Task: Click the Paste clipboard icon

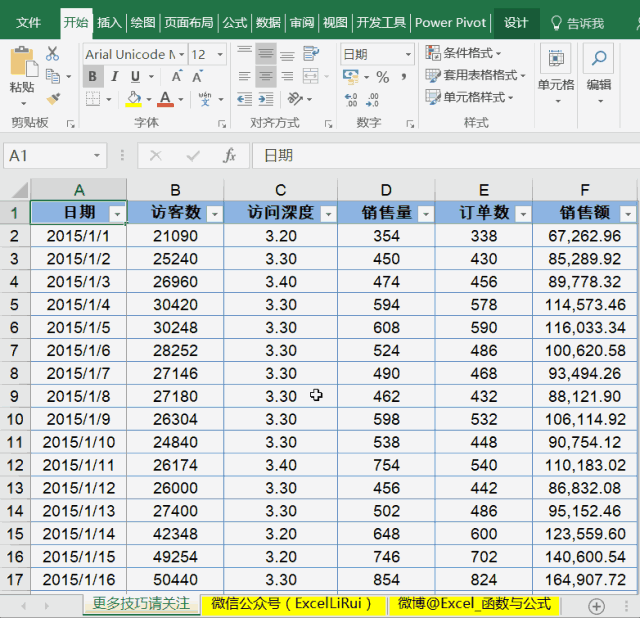Action: pyautogui.click(x=22, y=63)
